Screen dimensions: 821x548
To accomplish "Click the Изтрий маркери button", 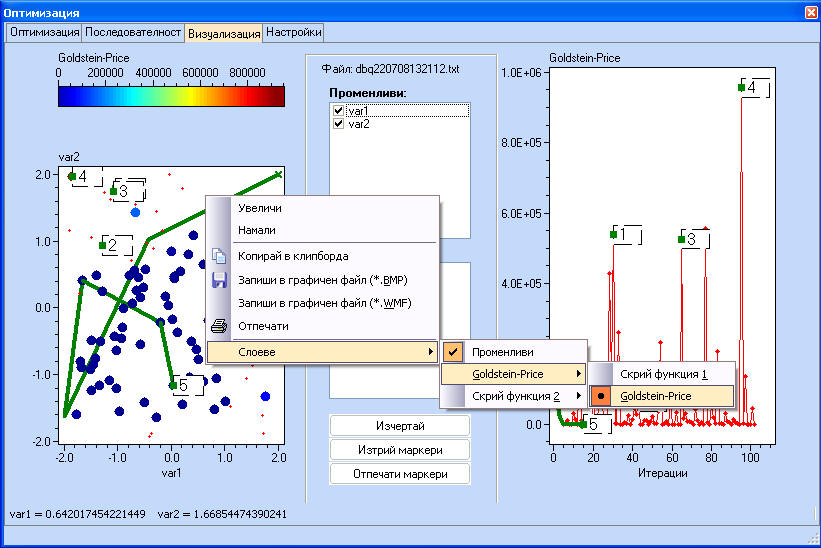I will pos(399,450).
